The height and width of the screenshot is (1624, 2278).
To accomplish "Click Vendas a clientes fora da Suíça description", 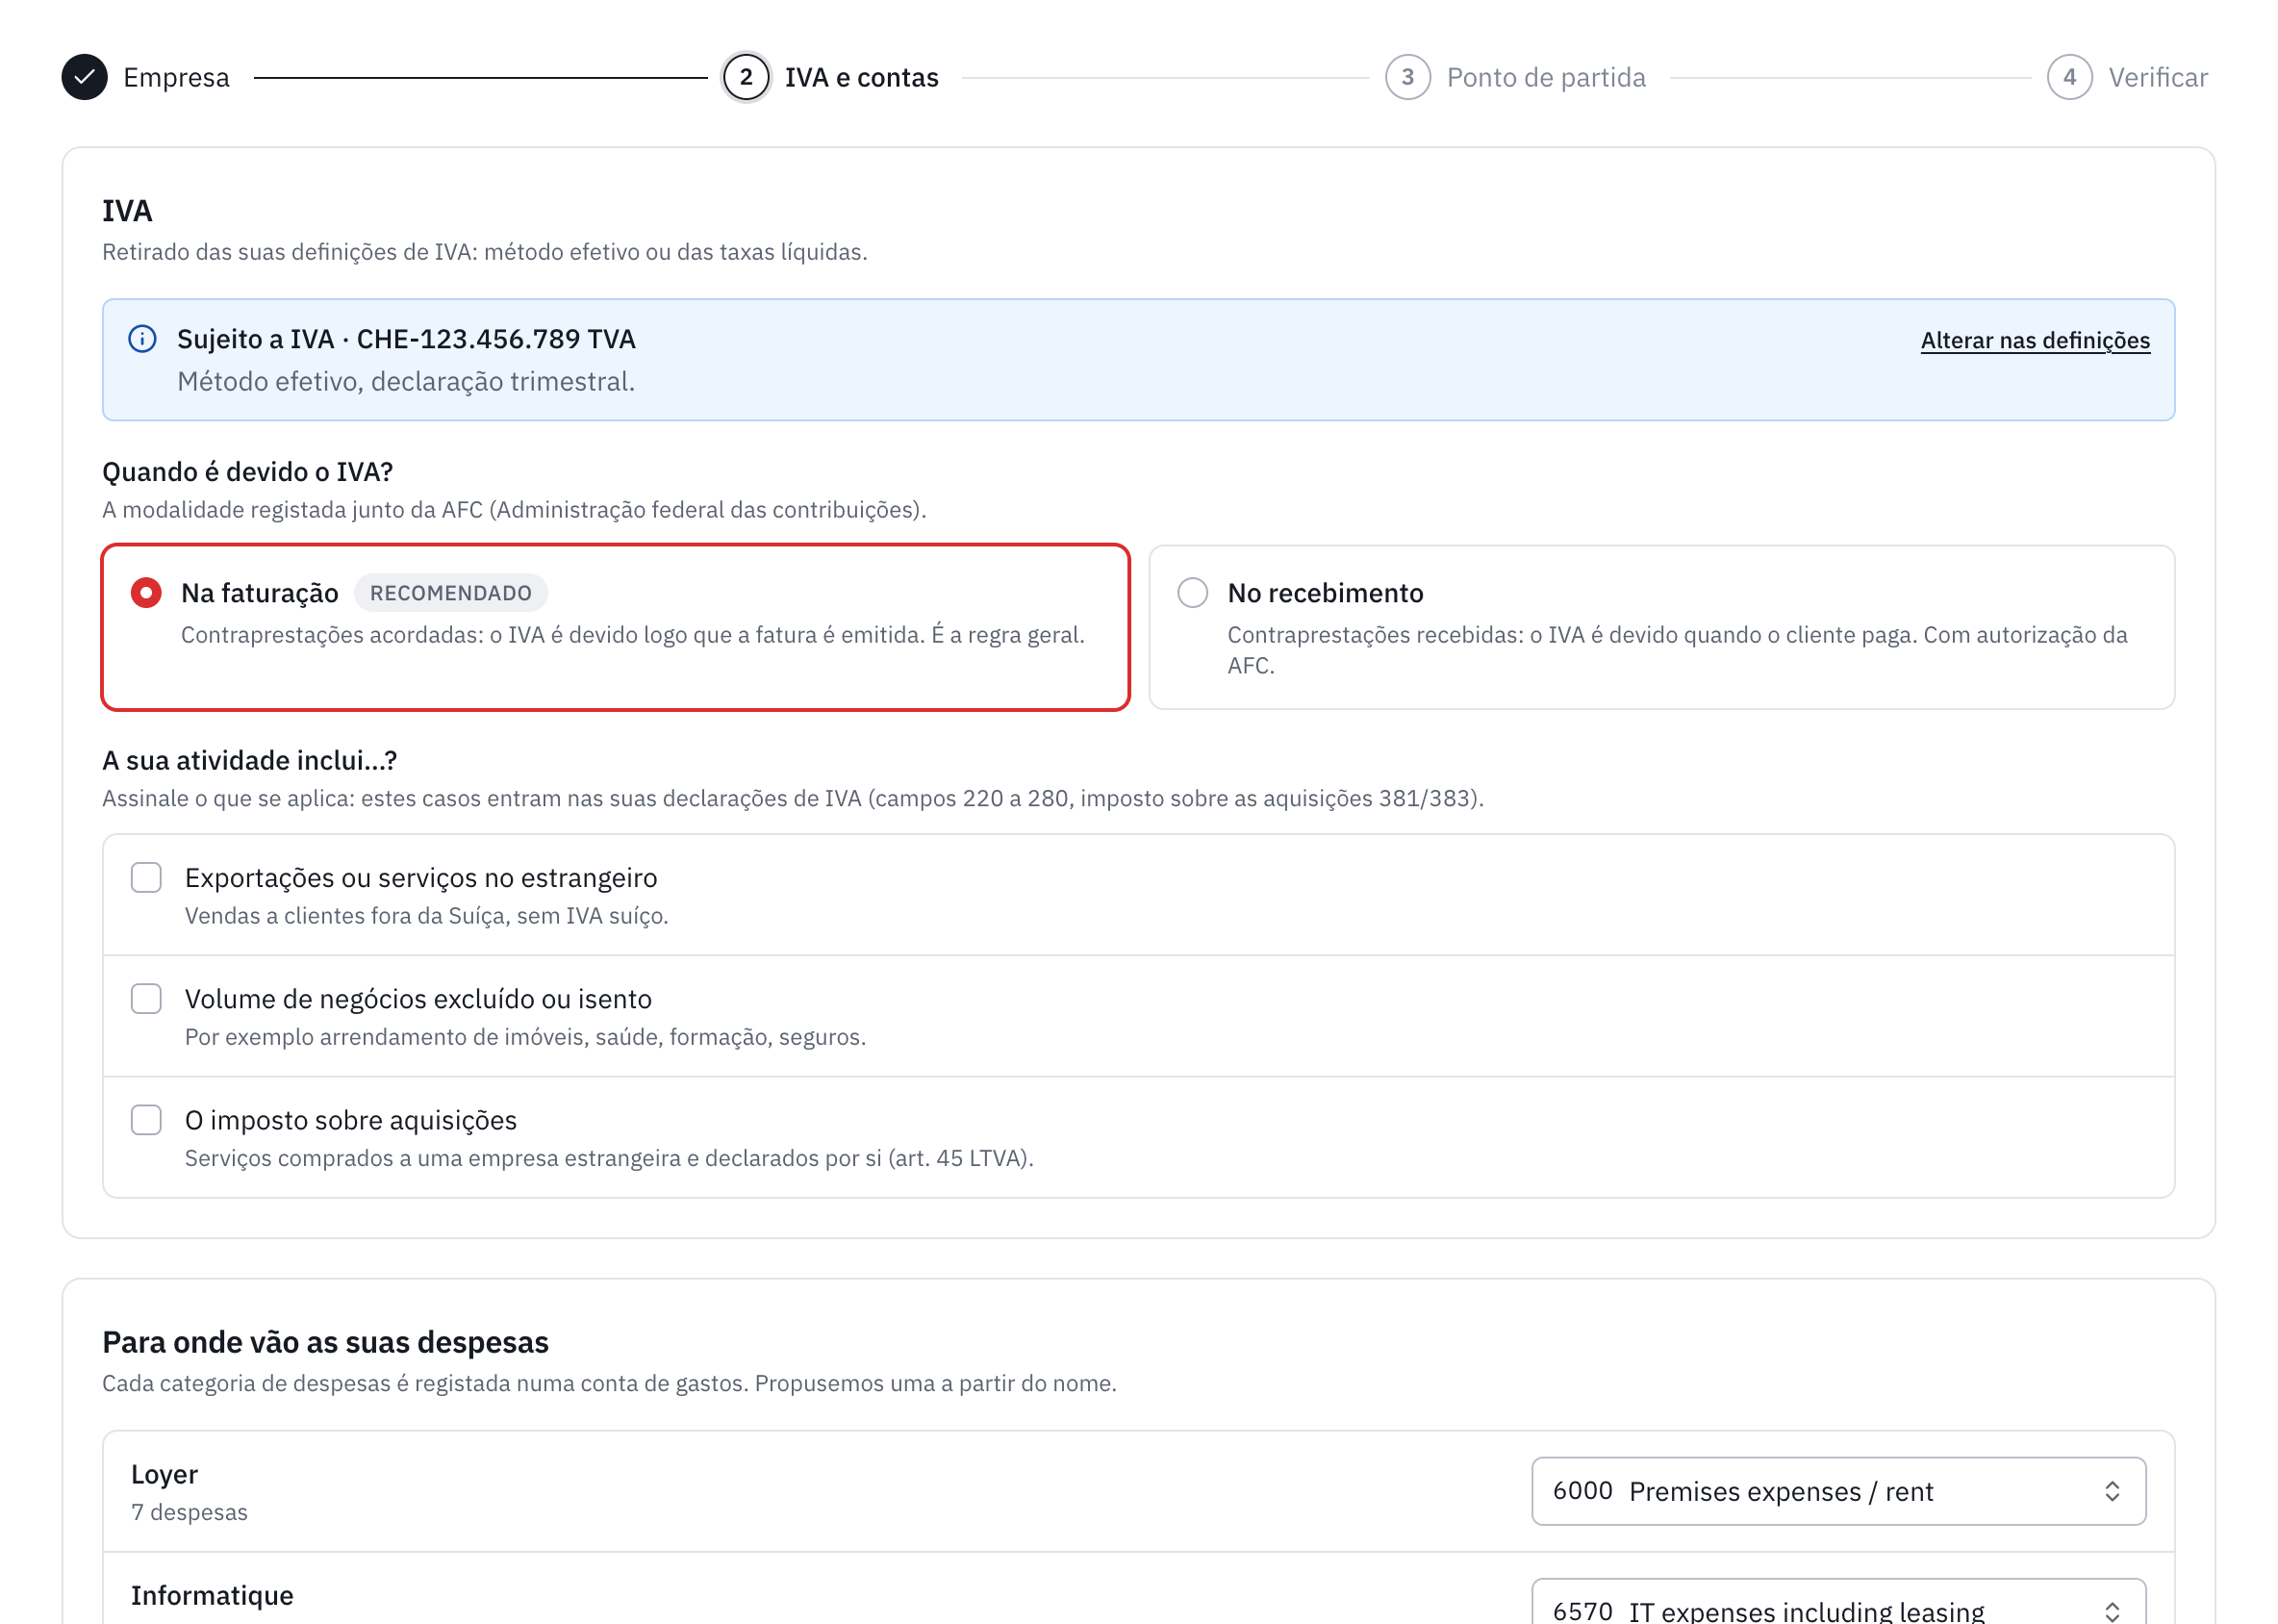I will [426, 916].
